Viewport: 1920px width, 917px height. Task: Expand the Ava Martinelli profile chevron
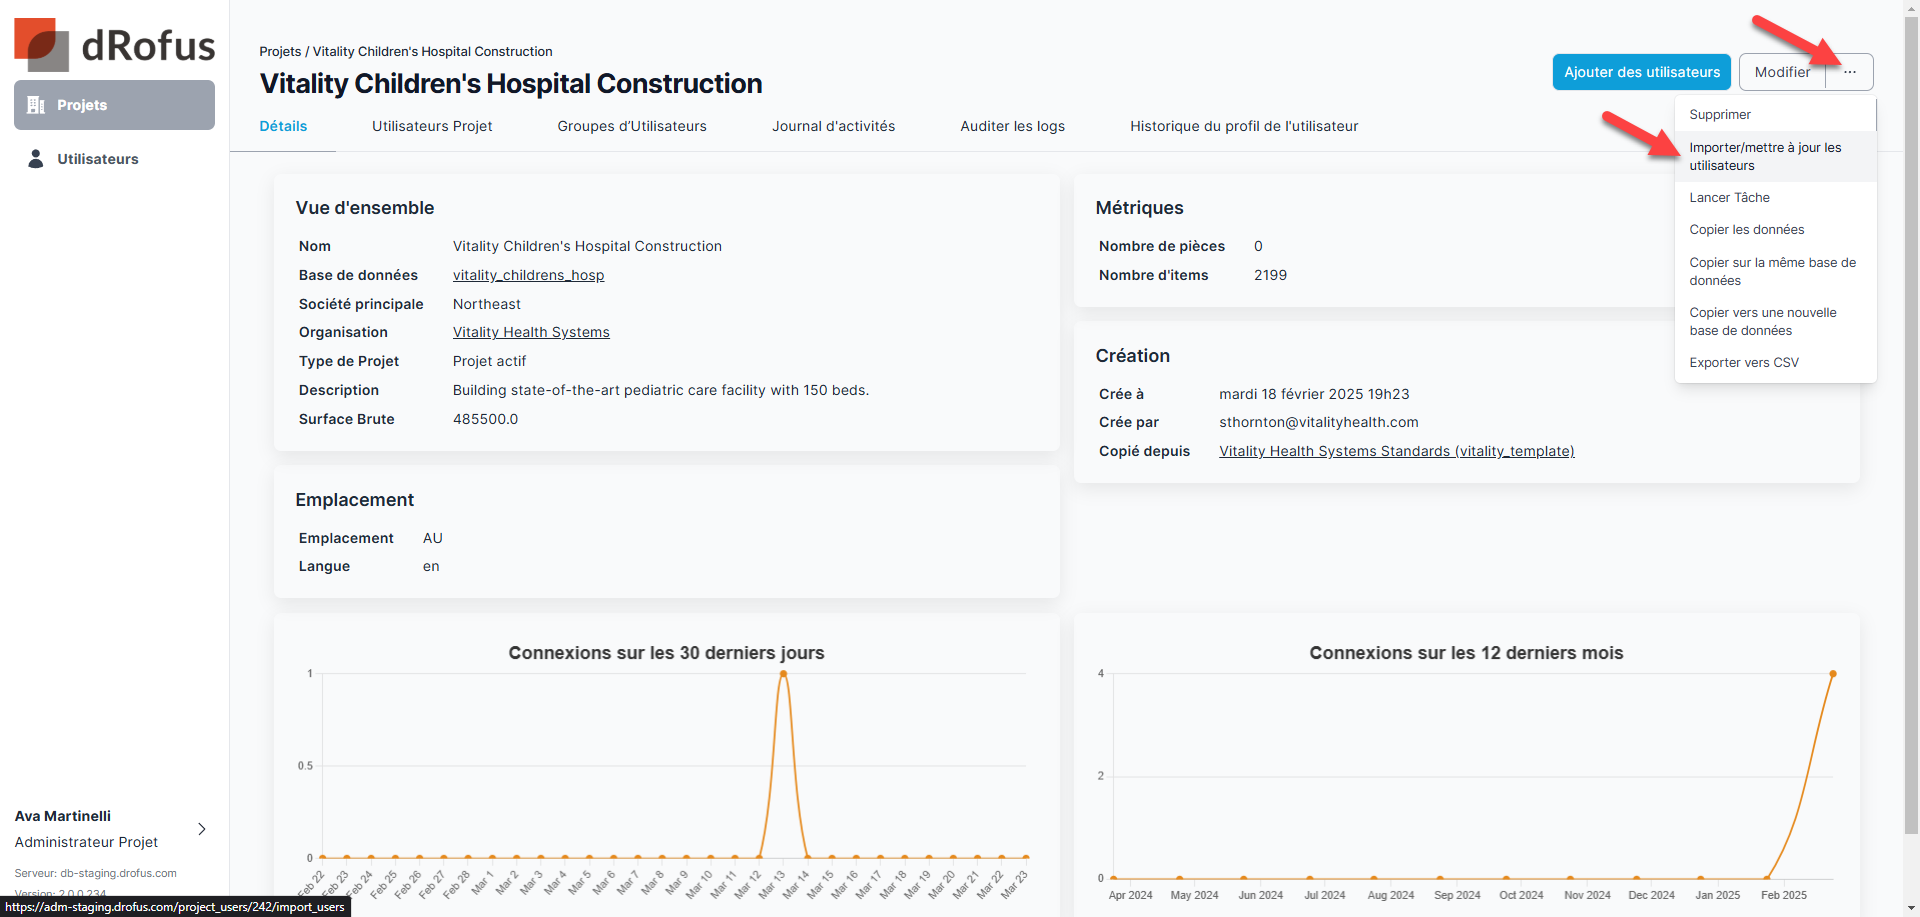coord(202,829)
